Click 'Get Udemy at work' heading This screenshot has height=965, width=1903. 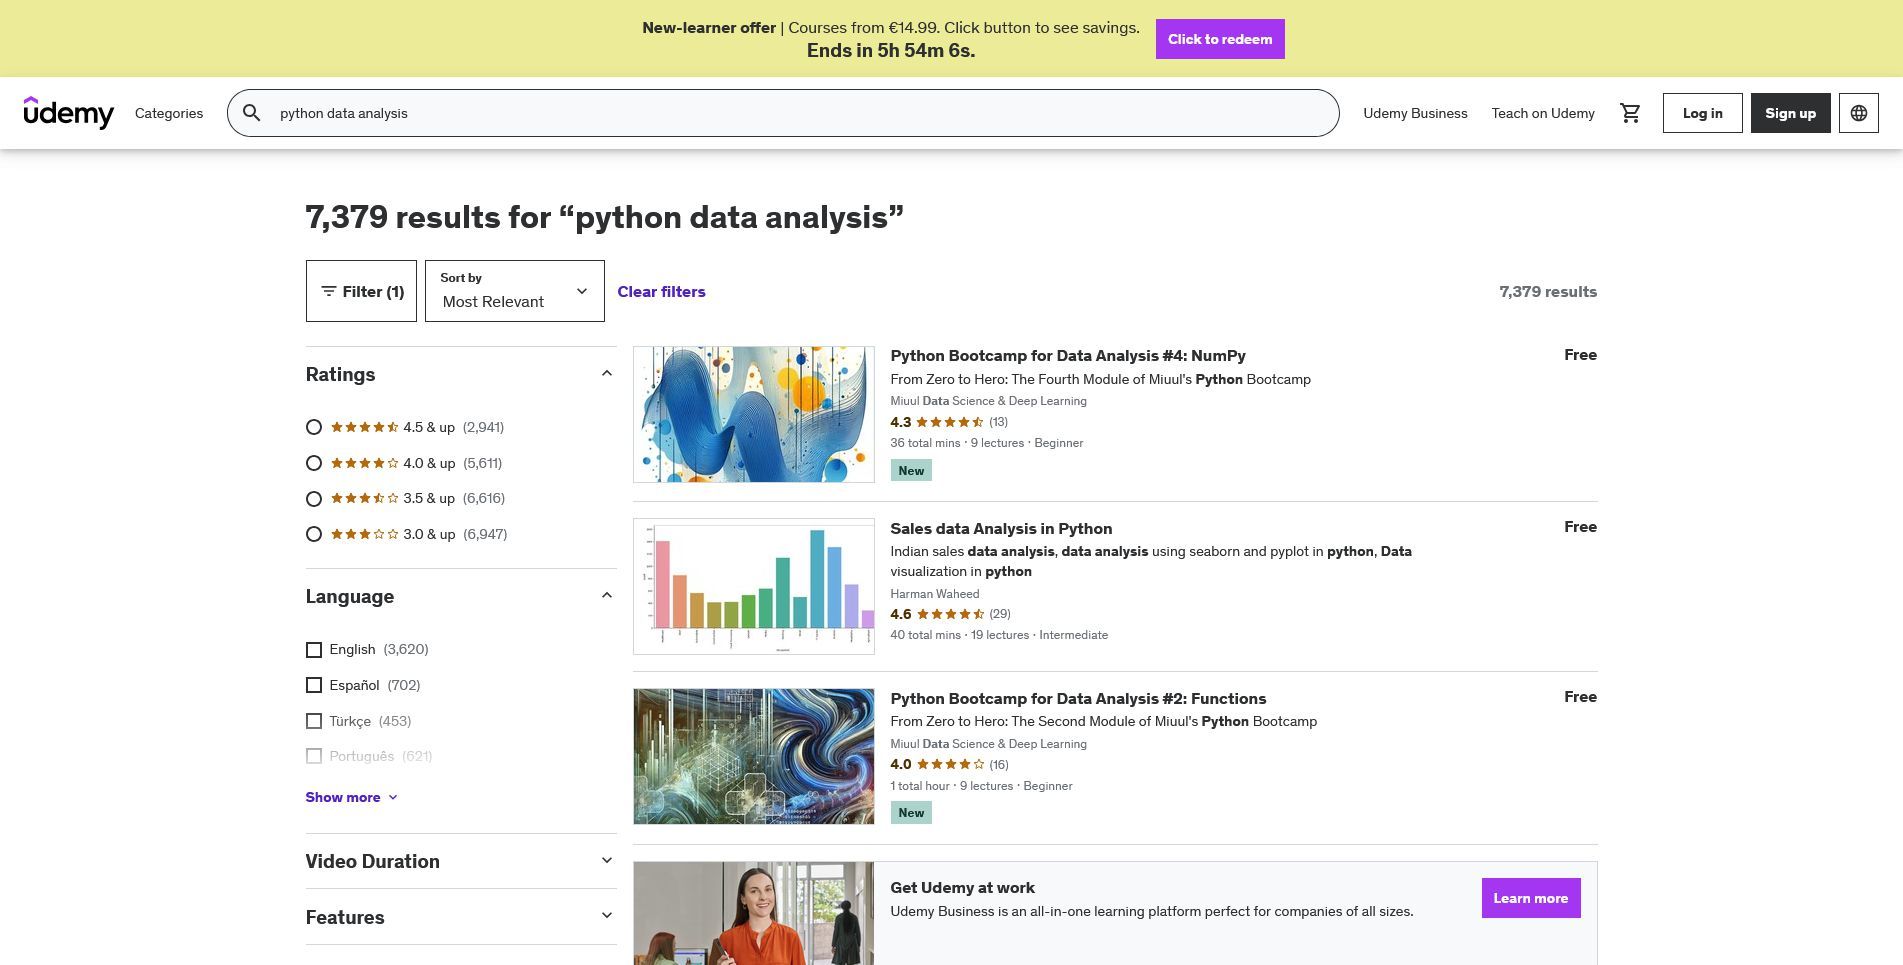coord(962,887)
